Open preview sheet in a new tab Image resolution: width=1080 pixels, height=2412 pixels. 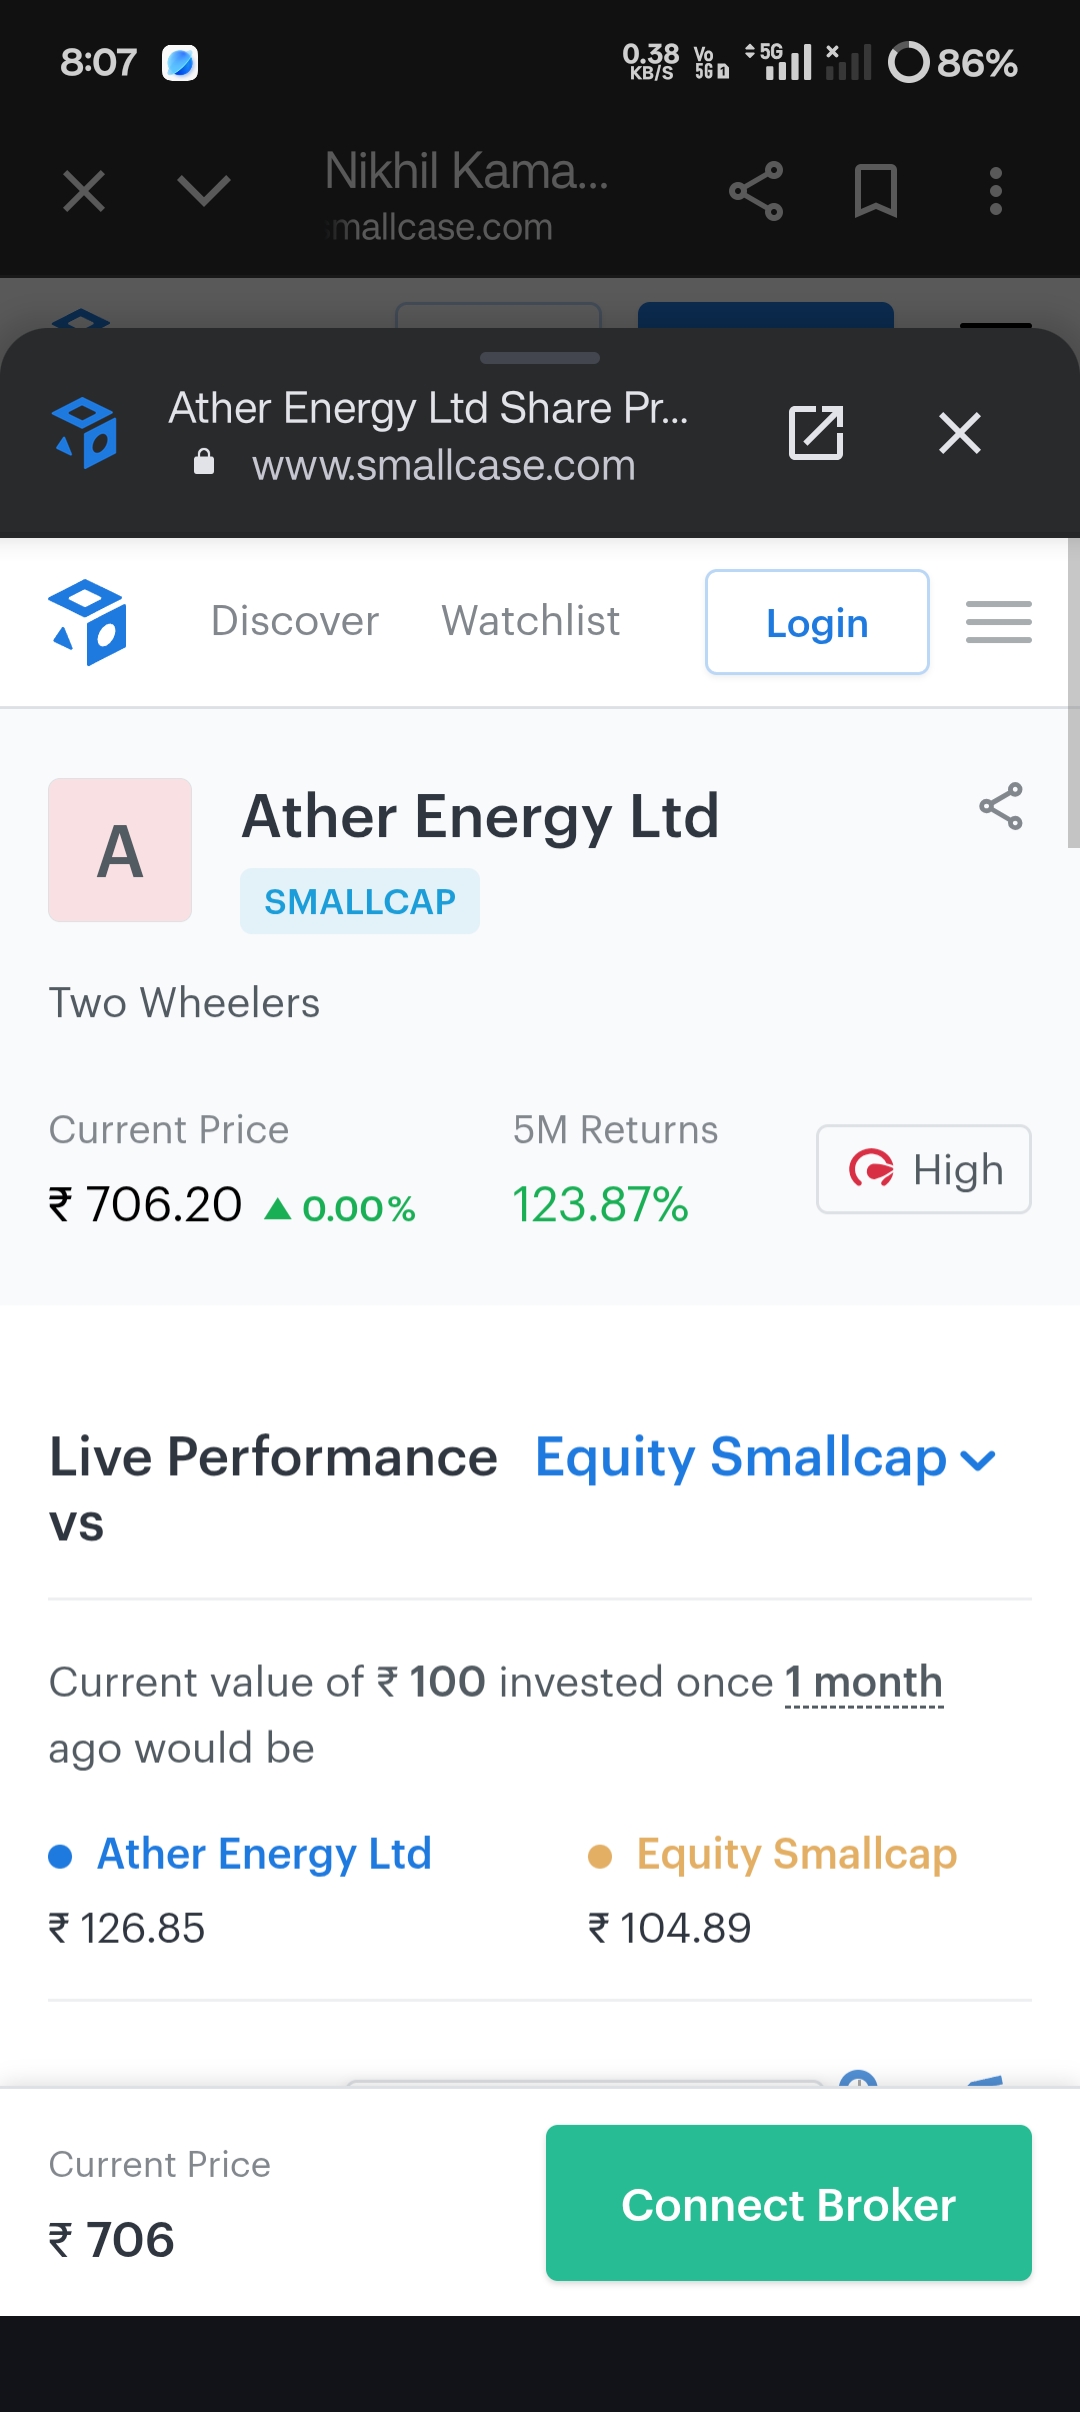(x=816, y=433)
